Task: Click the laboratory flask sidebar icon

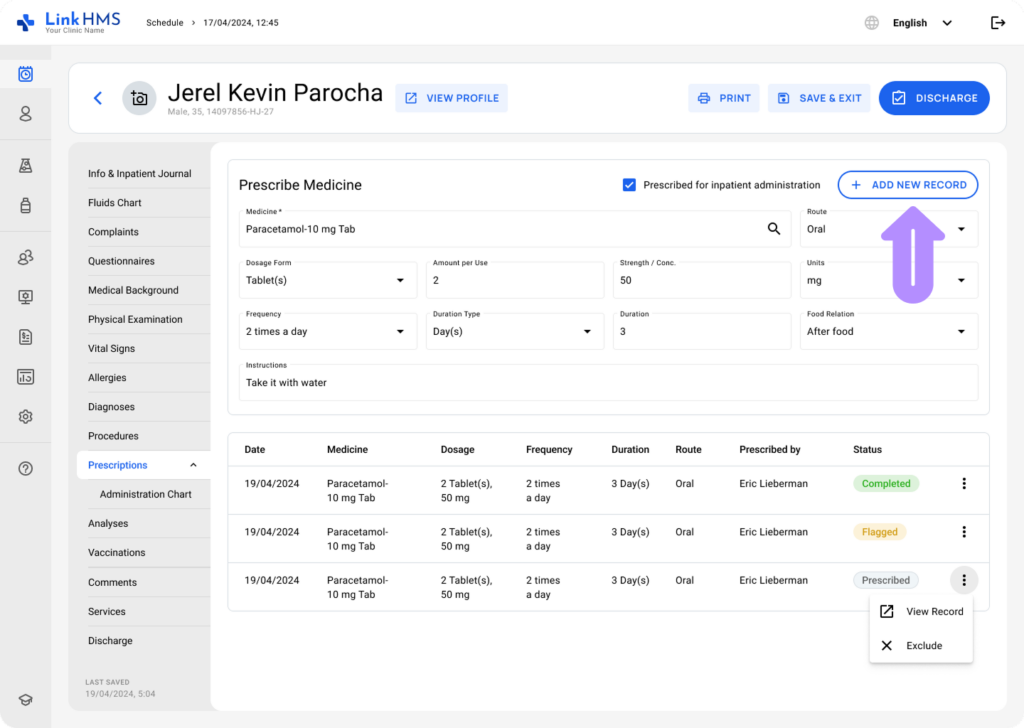Action: point(26,166)
